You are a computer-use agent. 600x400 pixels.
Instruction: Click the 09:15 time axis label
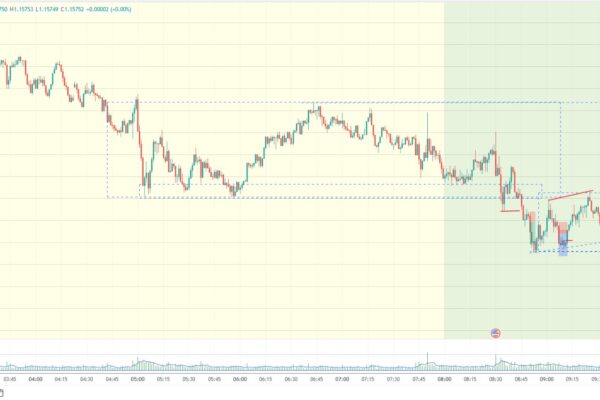[x=572, y=379]
